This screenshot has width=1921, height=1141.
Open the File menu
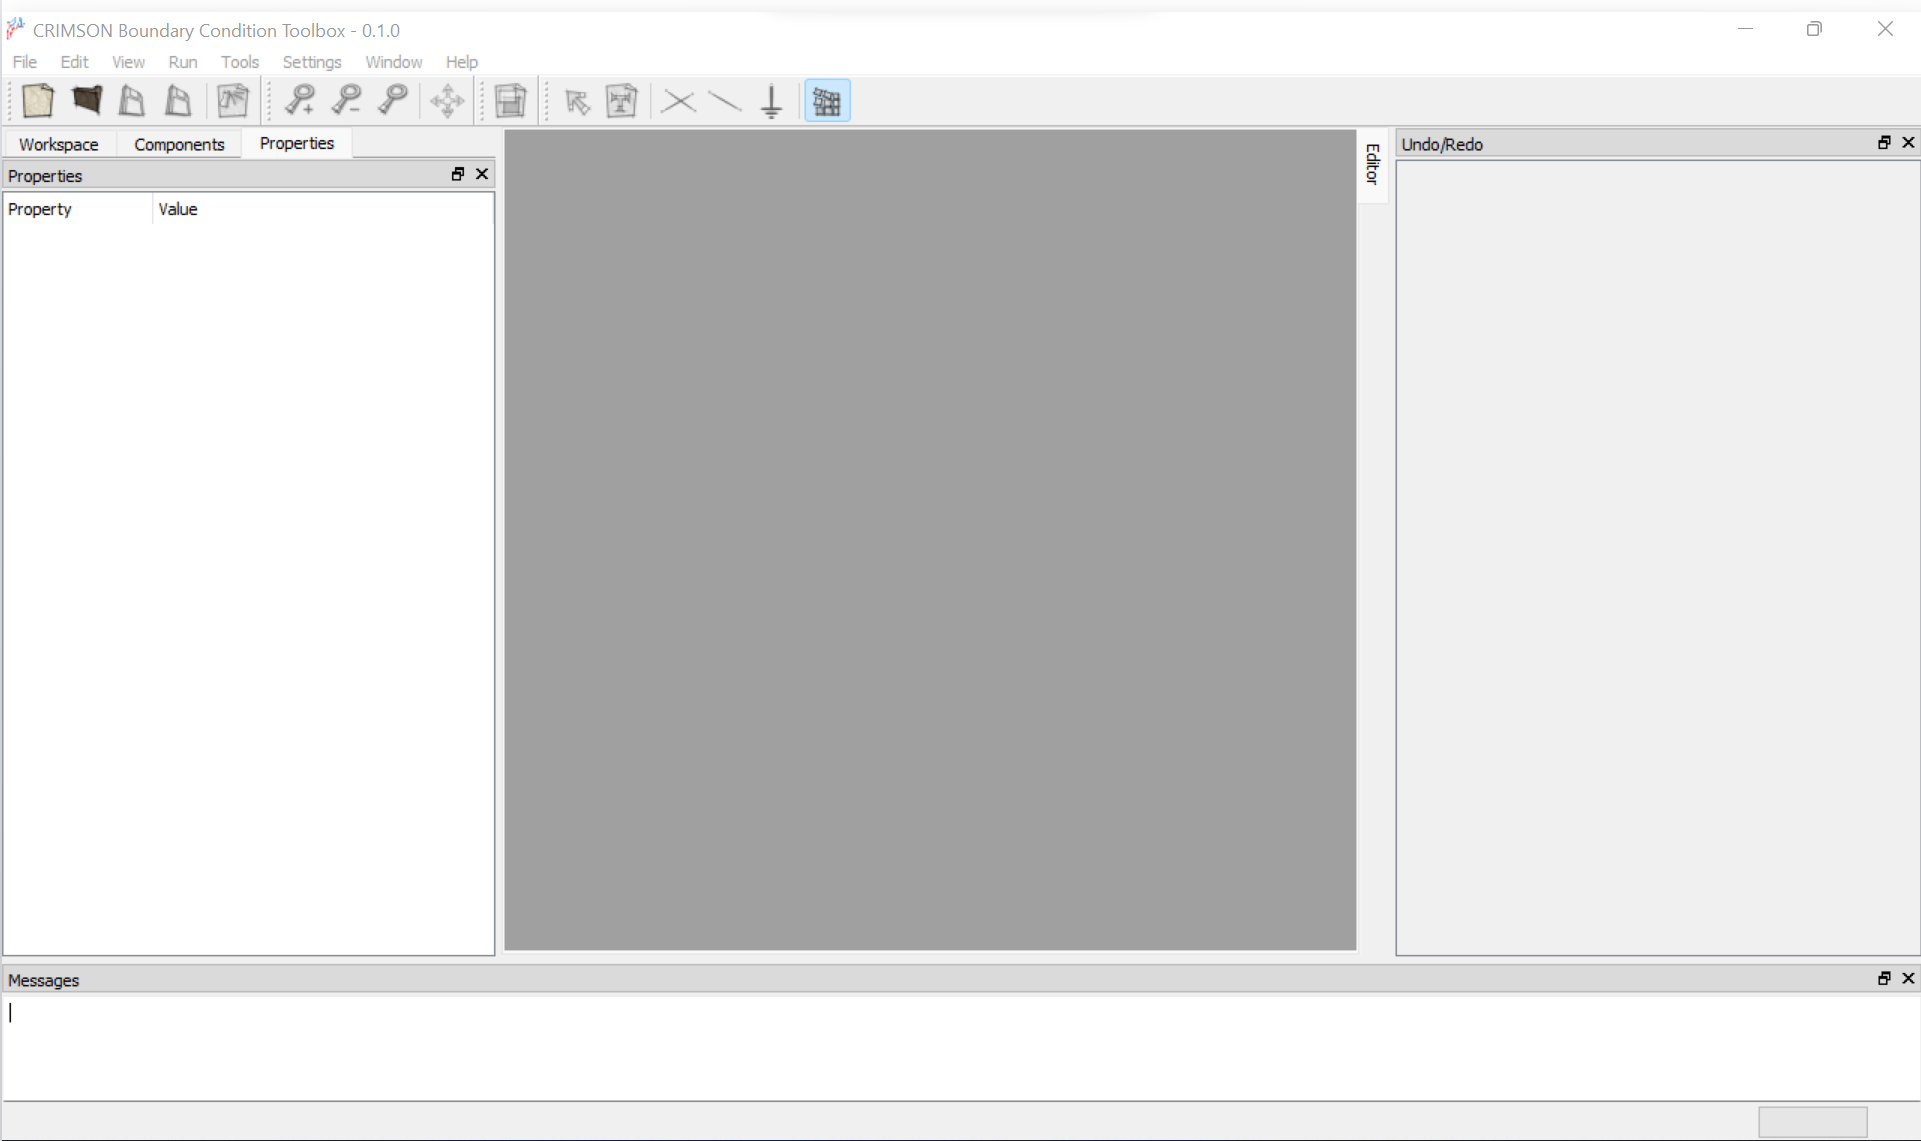pyautogui.click(x=24, y=62)
